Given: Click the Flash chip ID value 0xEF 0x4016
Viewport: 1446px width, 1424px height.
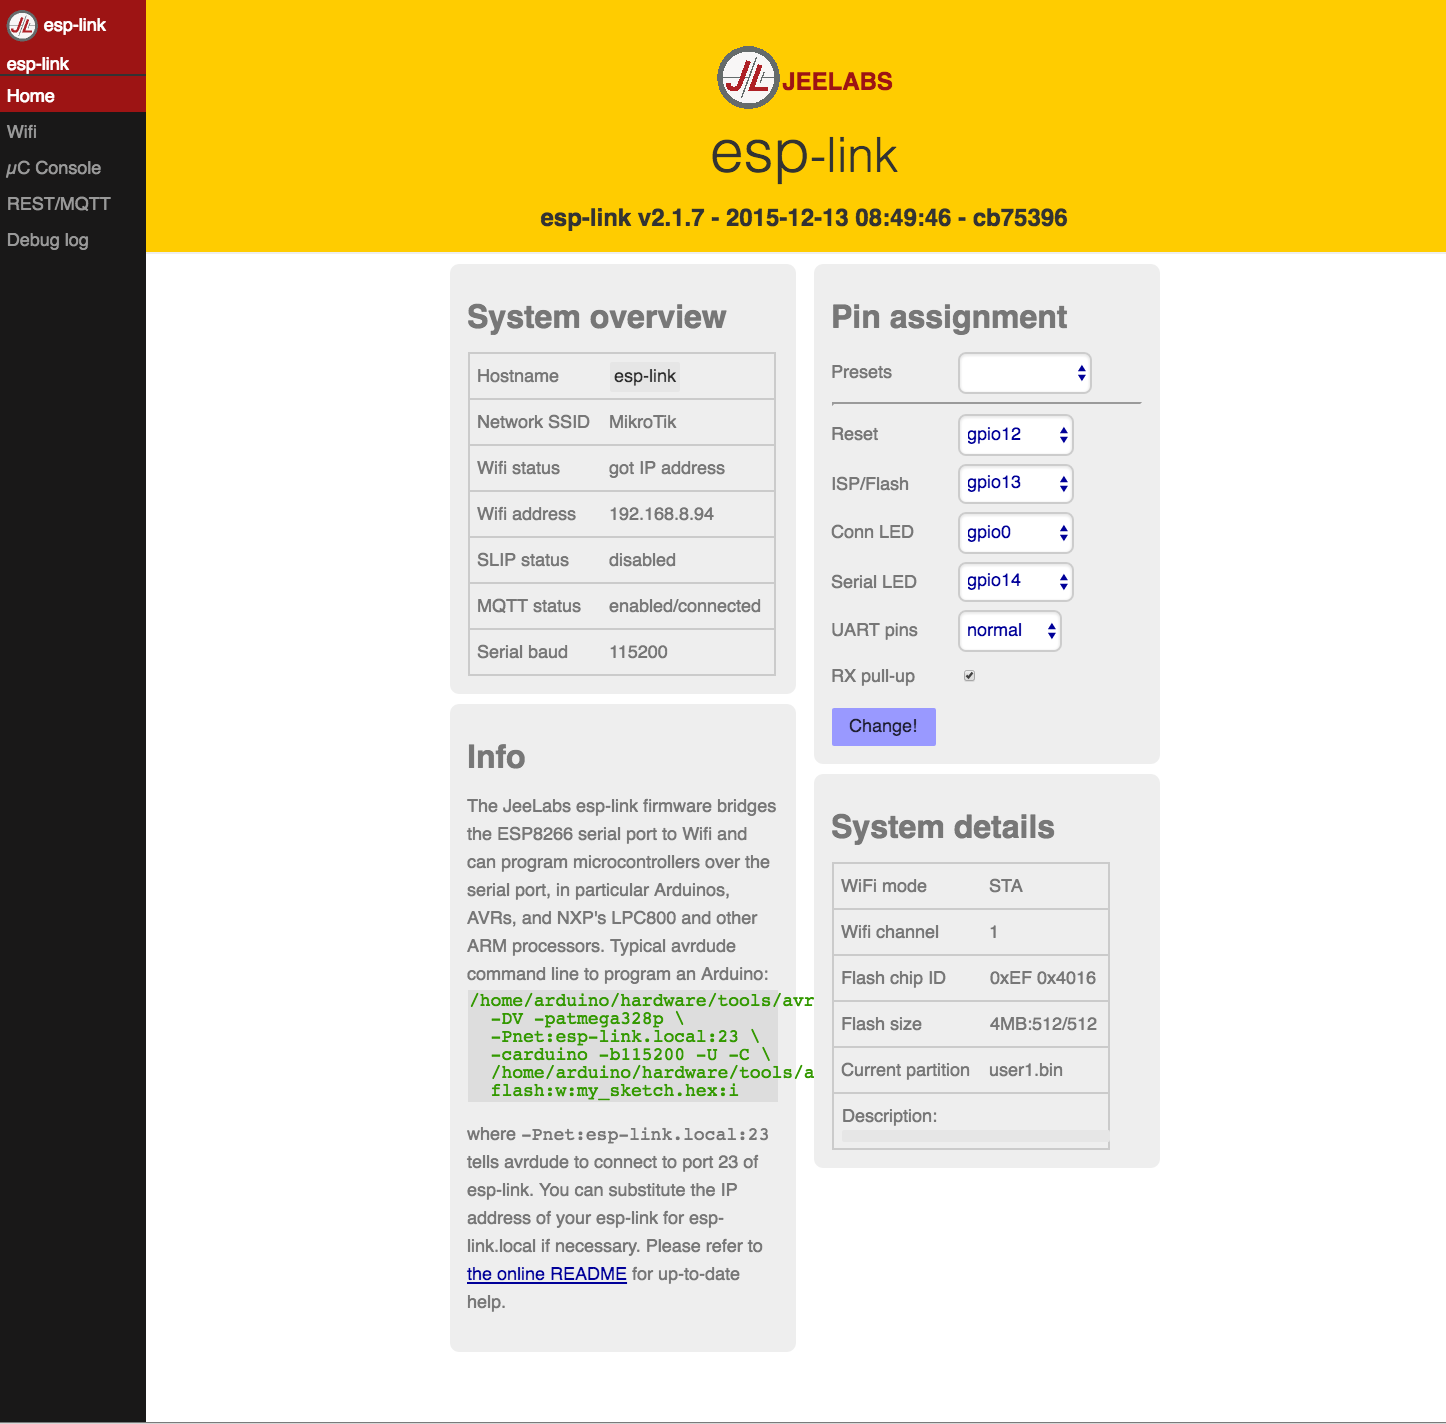Looking at the screenshot, I should coord(1043,978).
